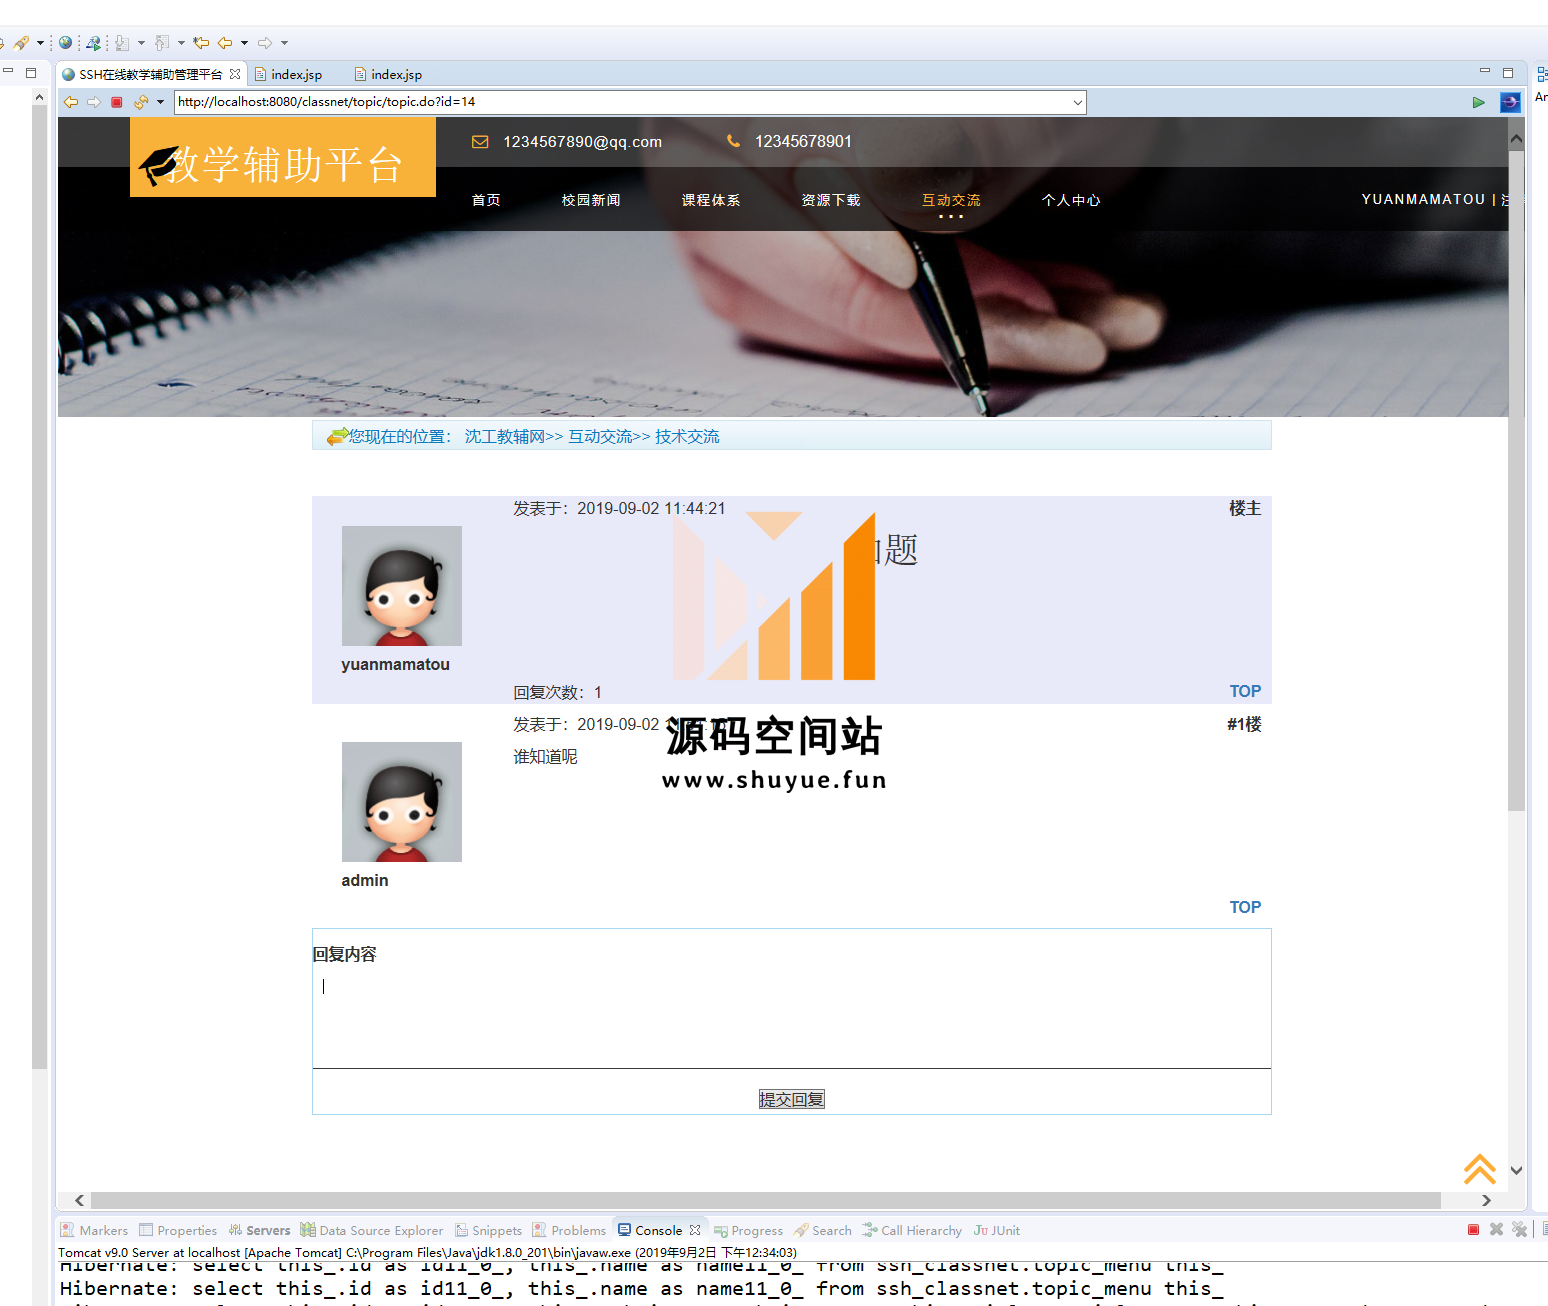Image resolution: width=1548 pixels, height=1306 pixels.
Task: Maximize the editor area panel
Action: coord(1508,72)
